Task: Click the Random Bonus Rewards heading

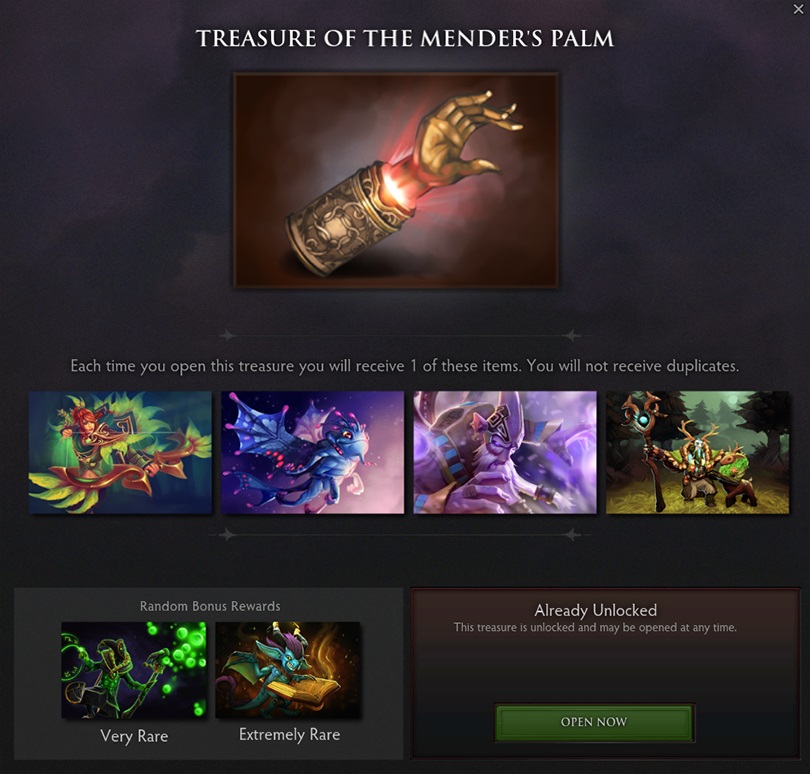Action: click(x=210, y=606)
